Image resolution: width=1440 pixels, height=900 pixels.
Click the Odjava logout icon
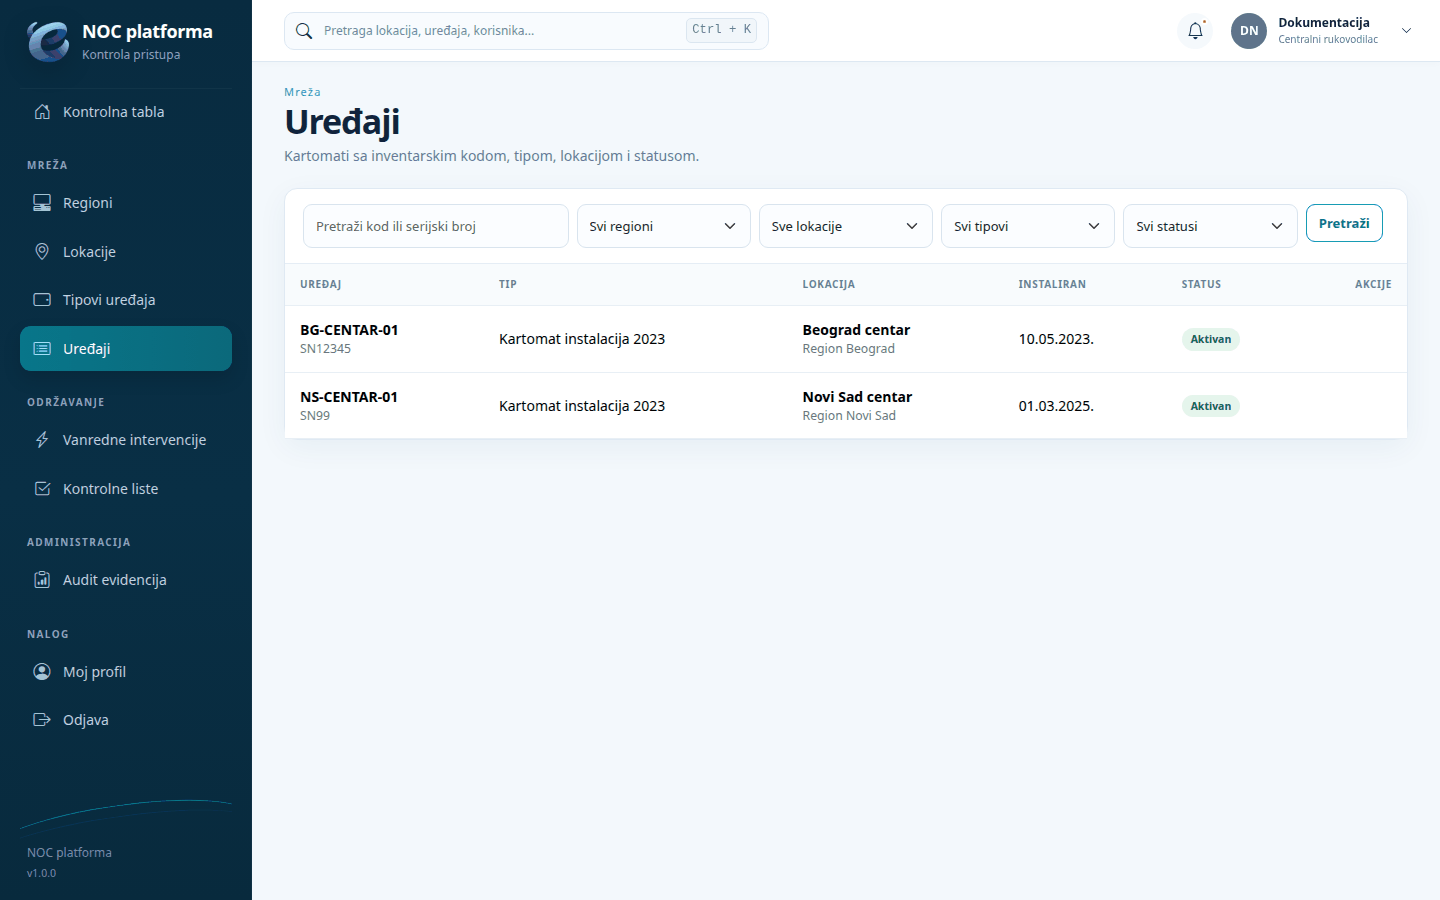(x=42, y=720)
